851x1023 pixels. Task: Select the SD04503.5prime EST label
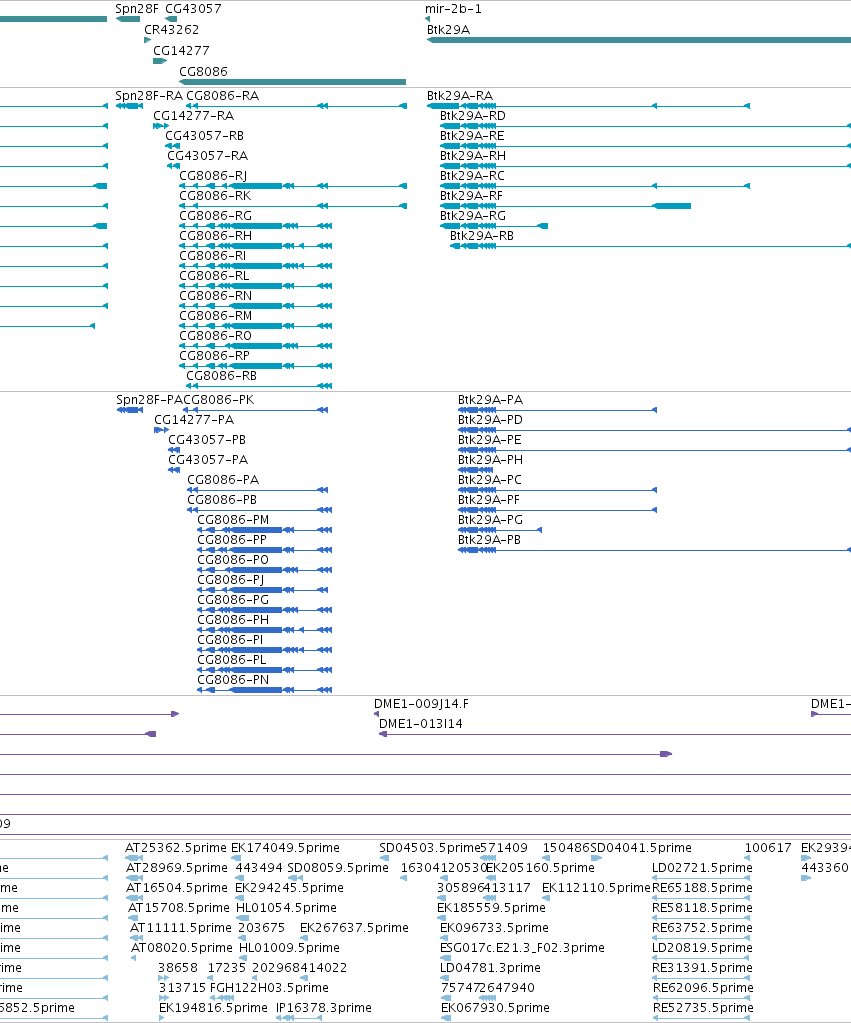coord(429,848)
